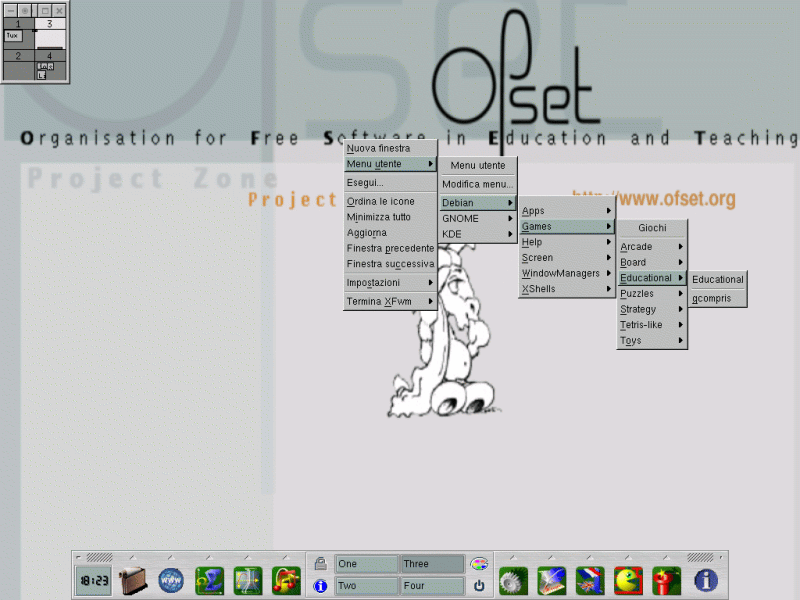Open the popup arrow above the music icon

click(x=286, y=558)
